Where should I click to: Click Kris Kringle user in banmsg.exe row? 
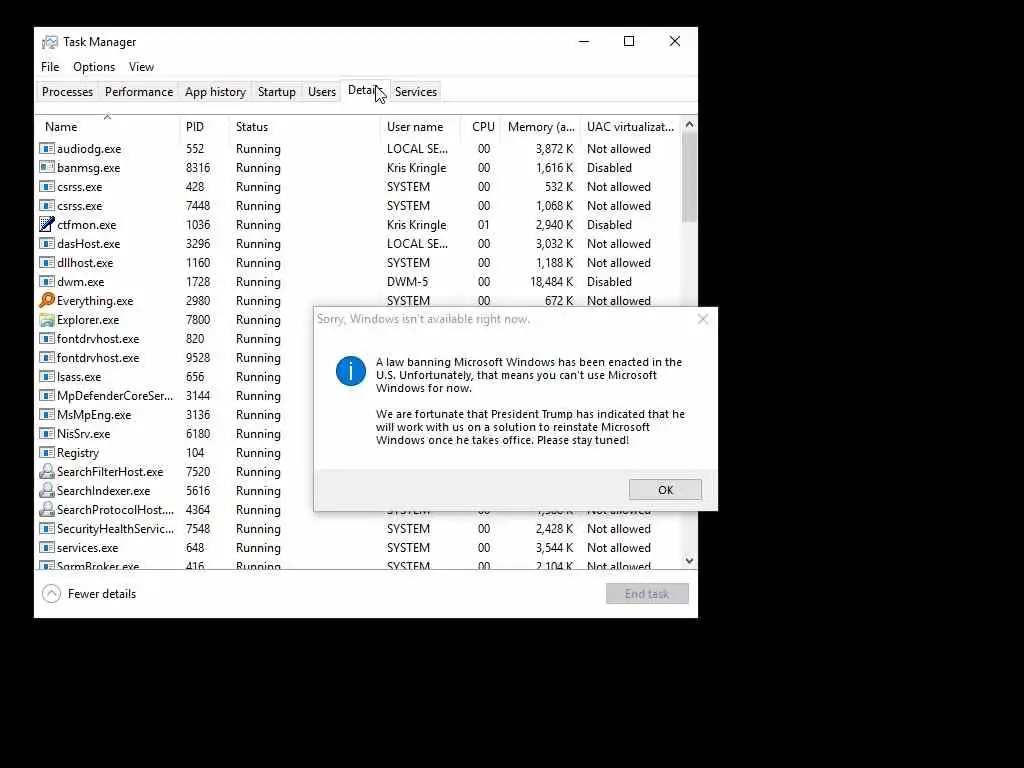pos(417,168)
